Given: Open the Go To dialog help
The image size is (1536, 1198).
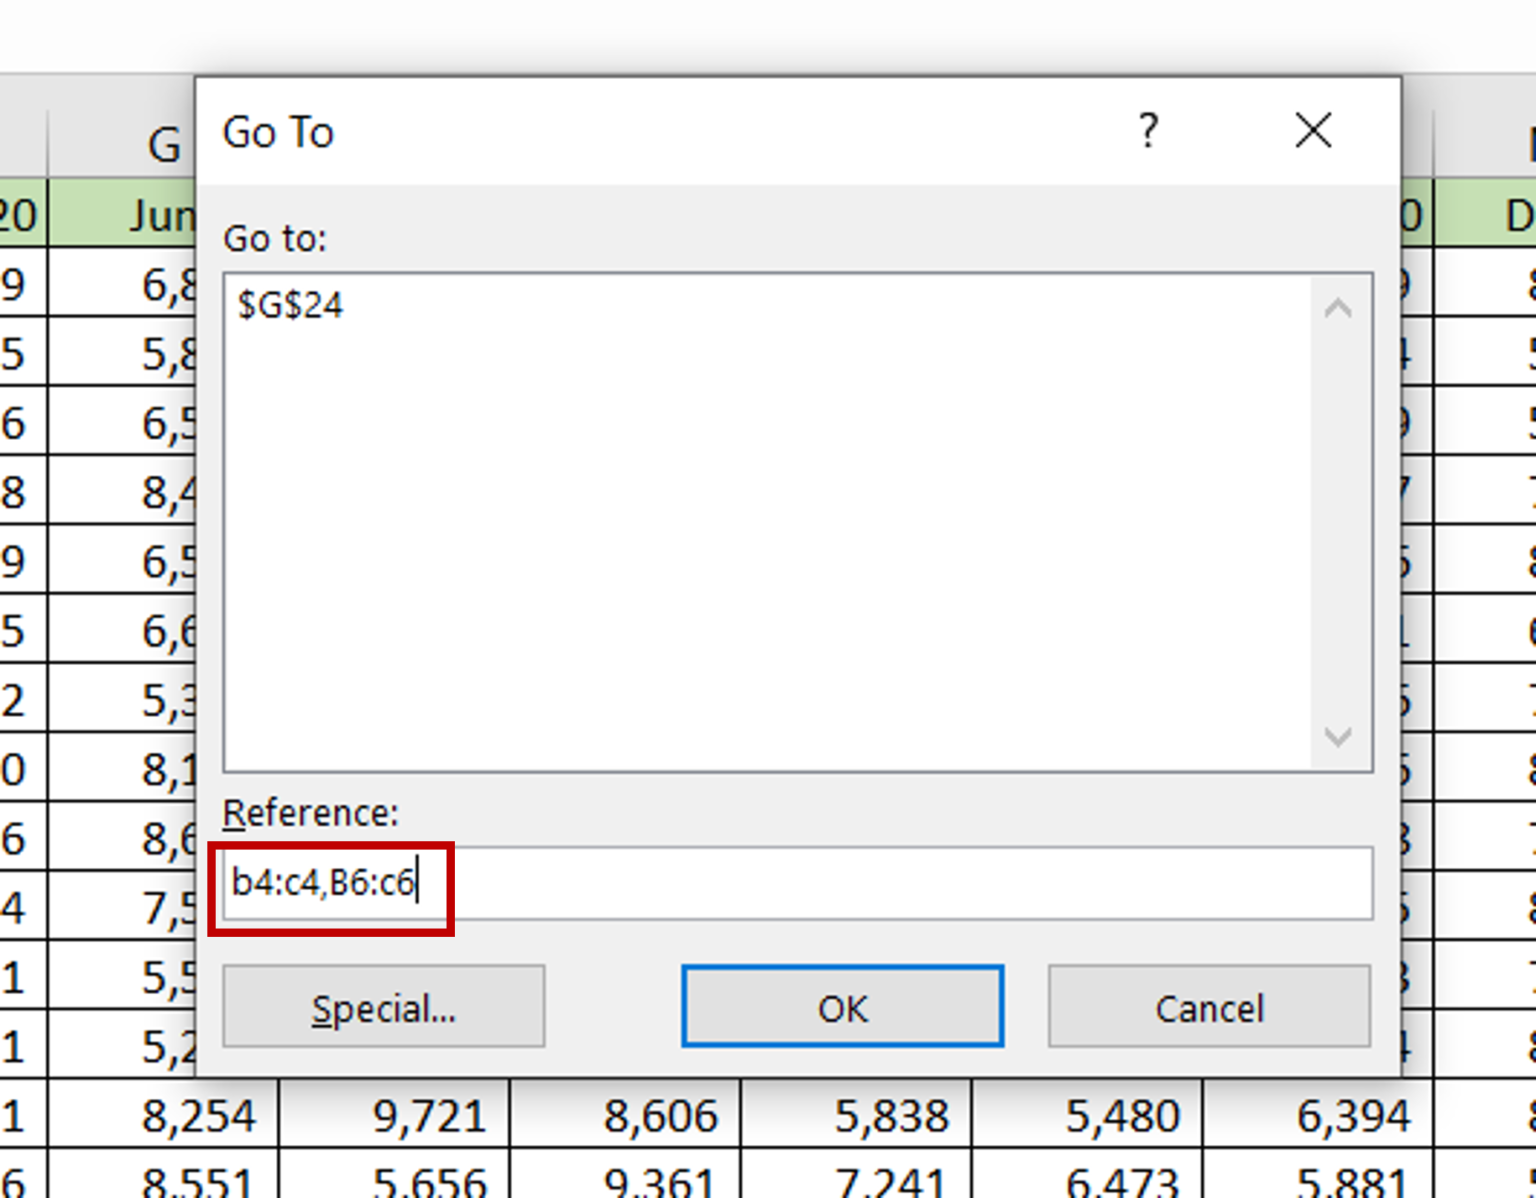Looking at the screenshot, I should 1147,131.
